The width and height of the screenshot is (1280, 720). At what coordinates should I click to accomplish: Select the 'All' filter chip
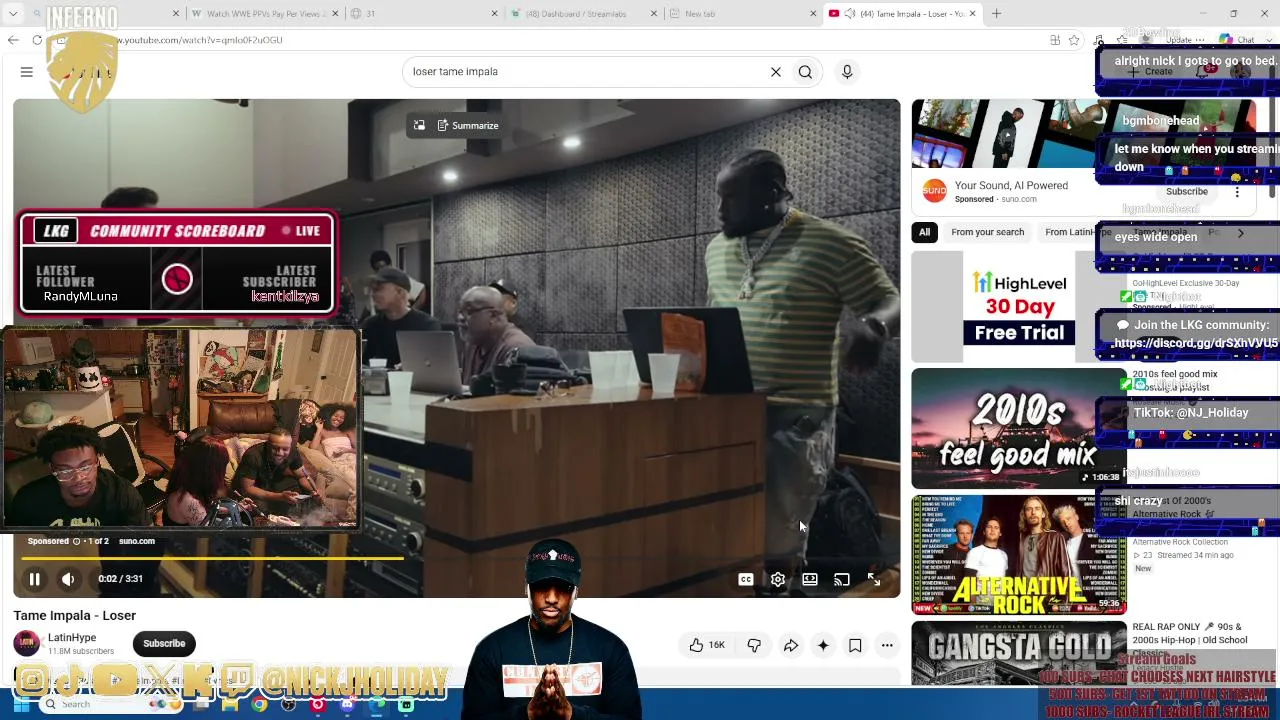pos(924,232)
